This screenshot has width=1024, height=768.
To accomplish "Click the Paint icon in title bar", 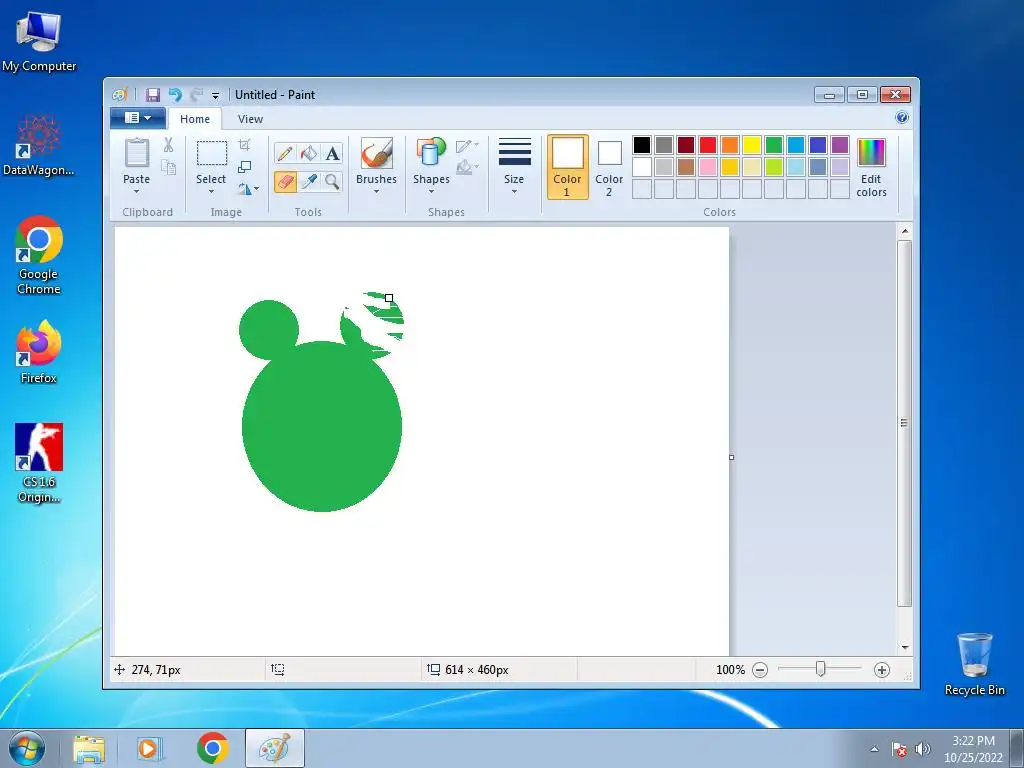I will (120, 95).
